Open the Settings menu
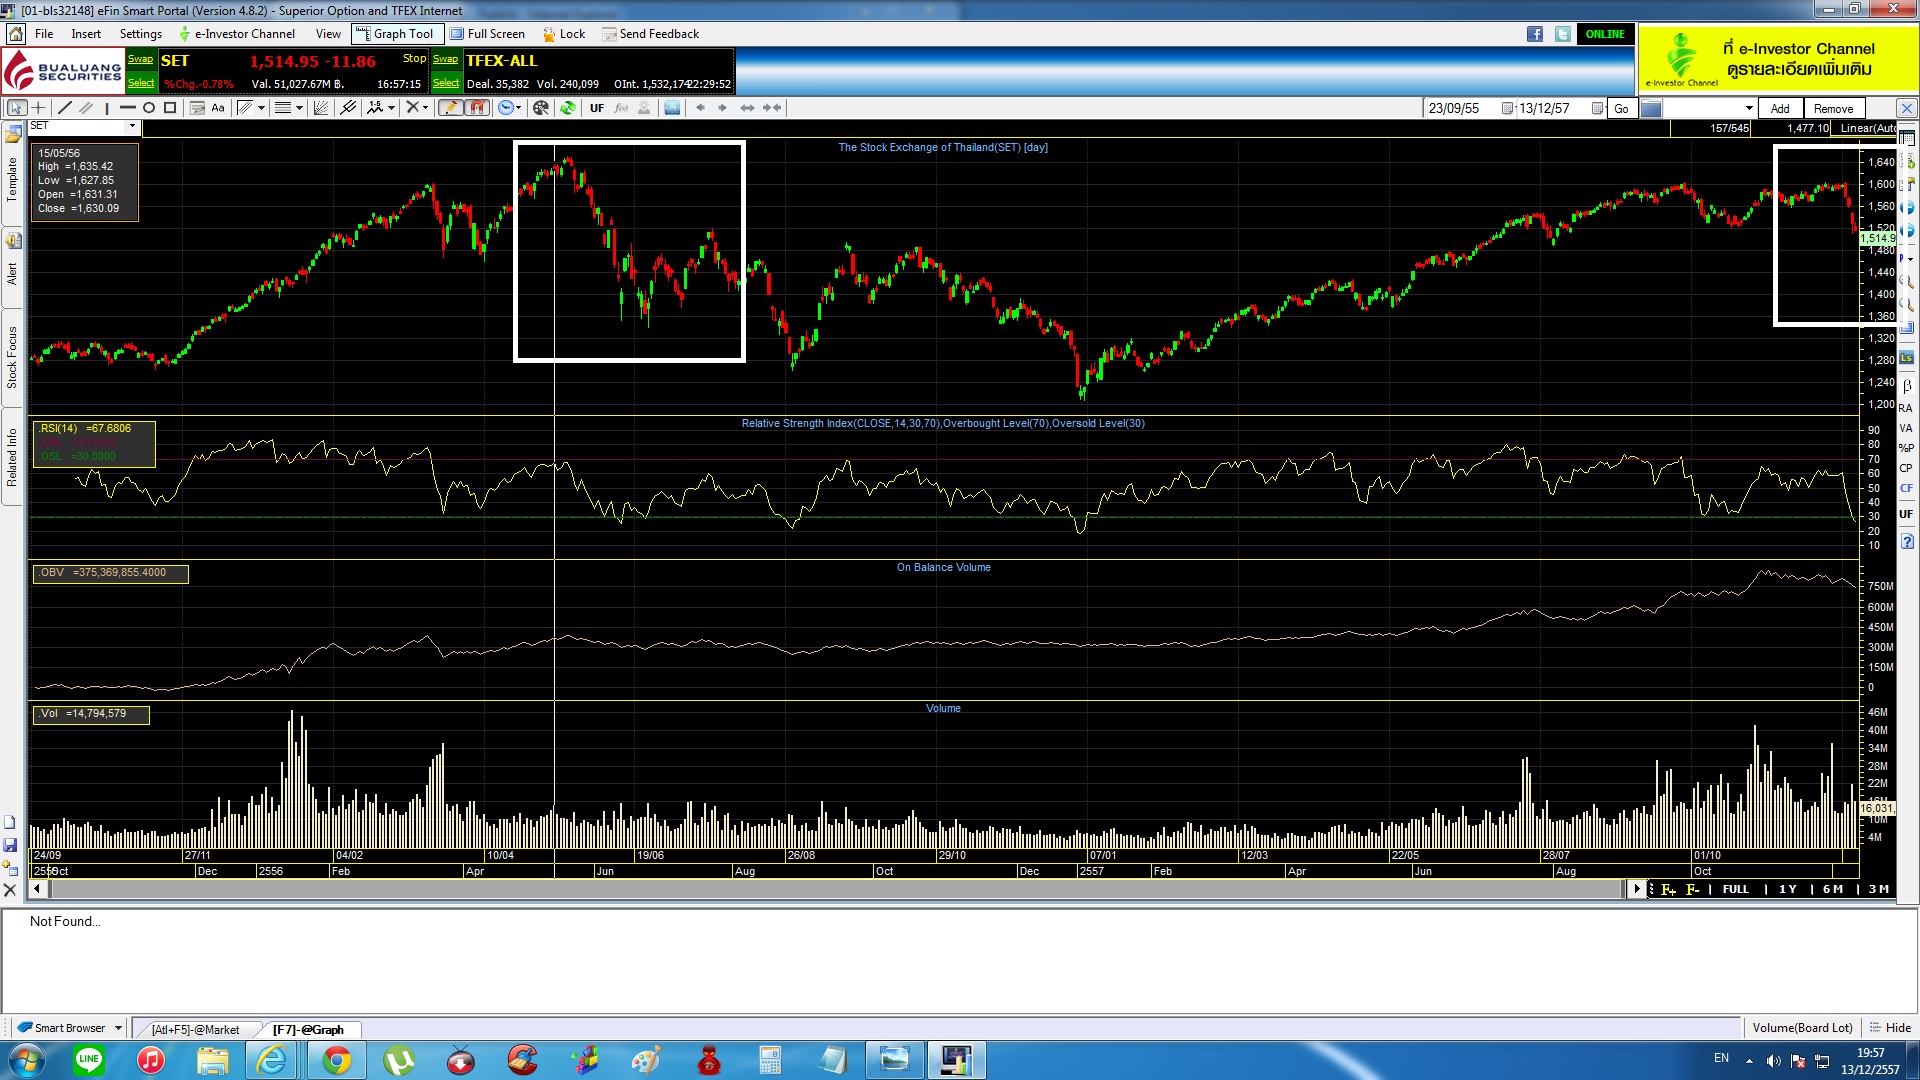1920x1080 pixels. tap(140, 34)
